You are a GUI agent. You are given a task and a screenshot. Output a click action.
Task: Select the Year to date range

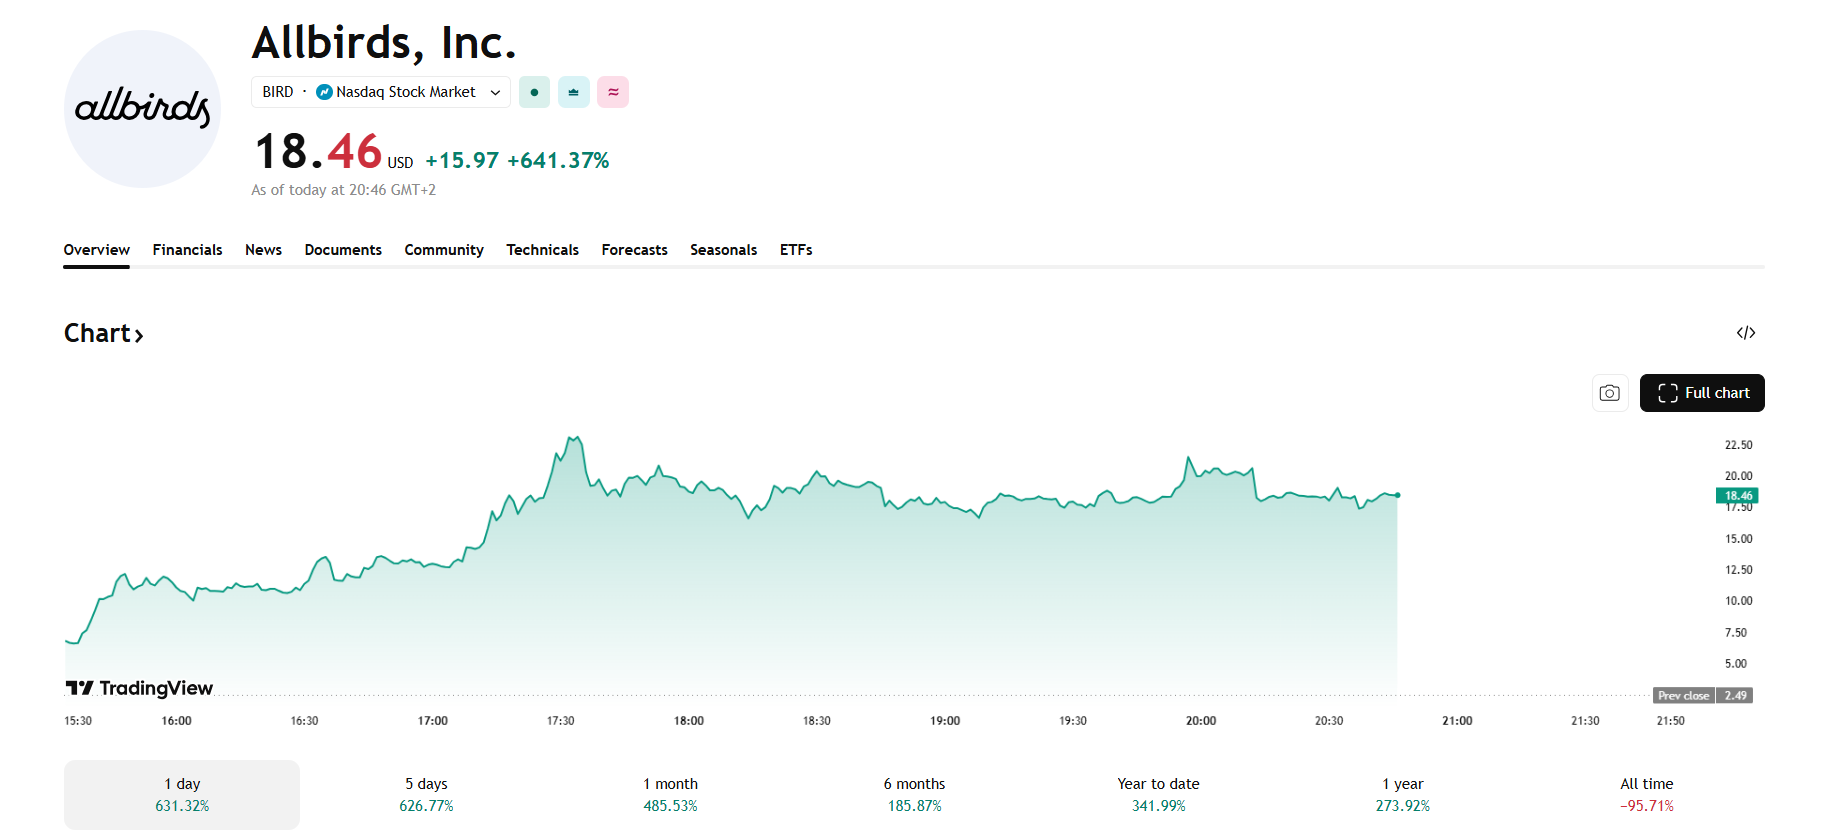click(1158, 795)
